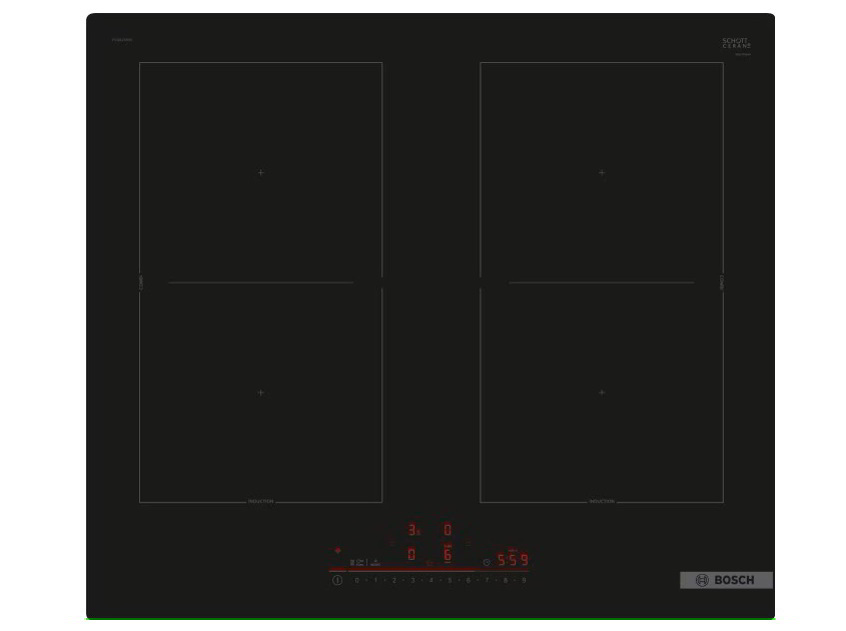Screen dimensions: 846x631
Task: Set power level 6 on touch scale
Action: [468, 580]
